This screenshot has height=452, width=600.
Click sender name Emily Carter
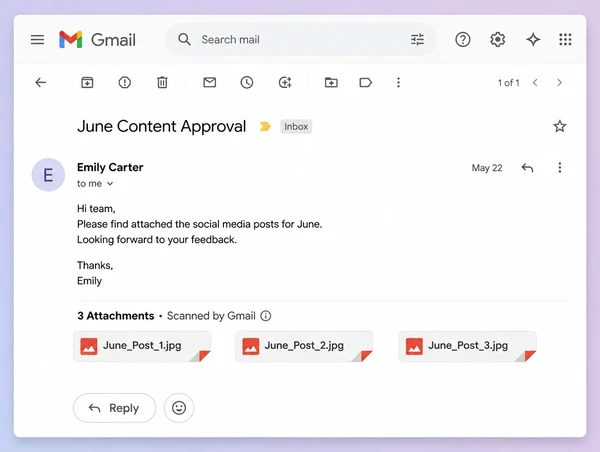(110, 167)
